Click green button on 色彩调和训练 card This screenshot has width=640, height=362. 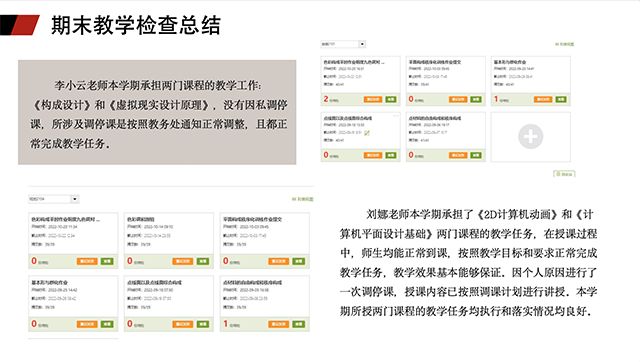(203, 261)
